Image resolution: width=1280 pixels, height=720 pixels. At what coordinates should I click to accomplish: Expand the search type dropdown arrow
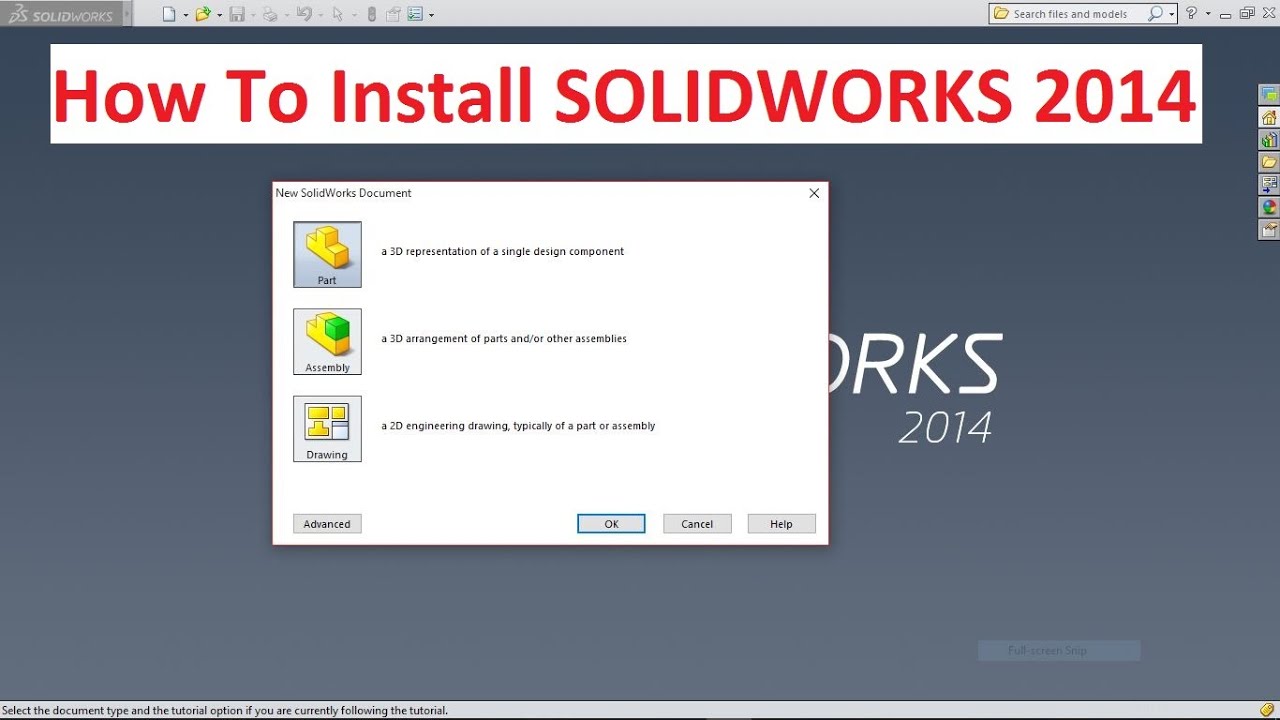(1172, 15)
